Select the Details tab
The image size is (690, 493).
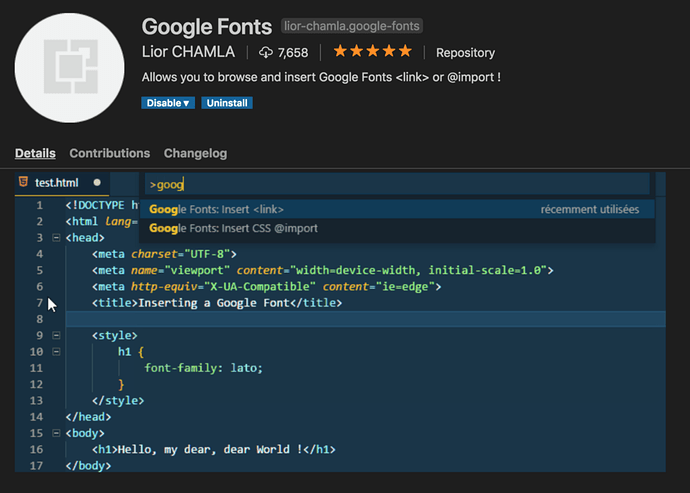click(35, 153)
